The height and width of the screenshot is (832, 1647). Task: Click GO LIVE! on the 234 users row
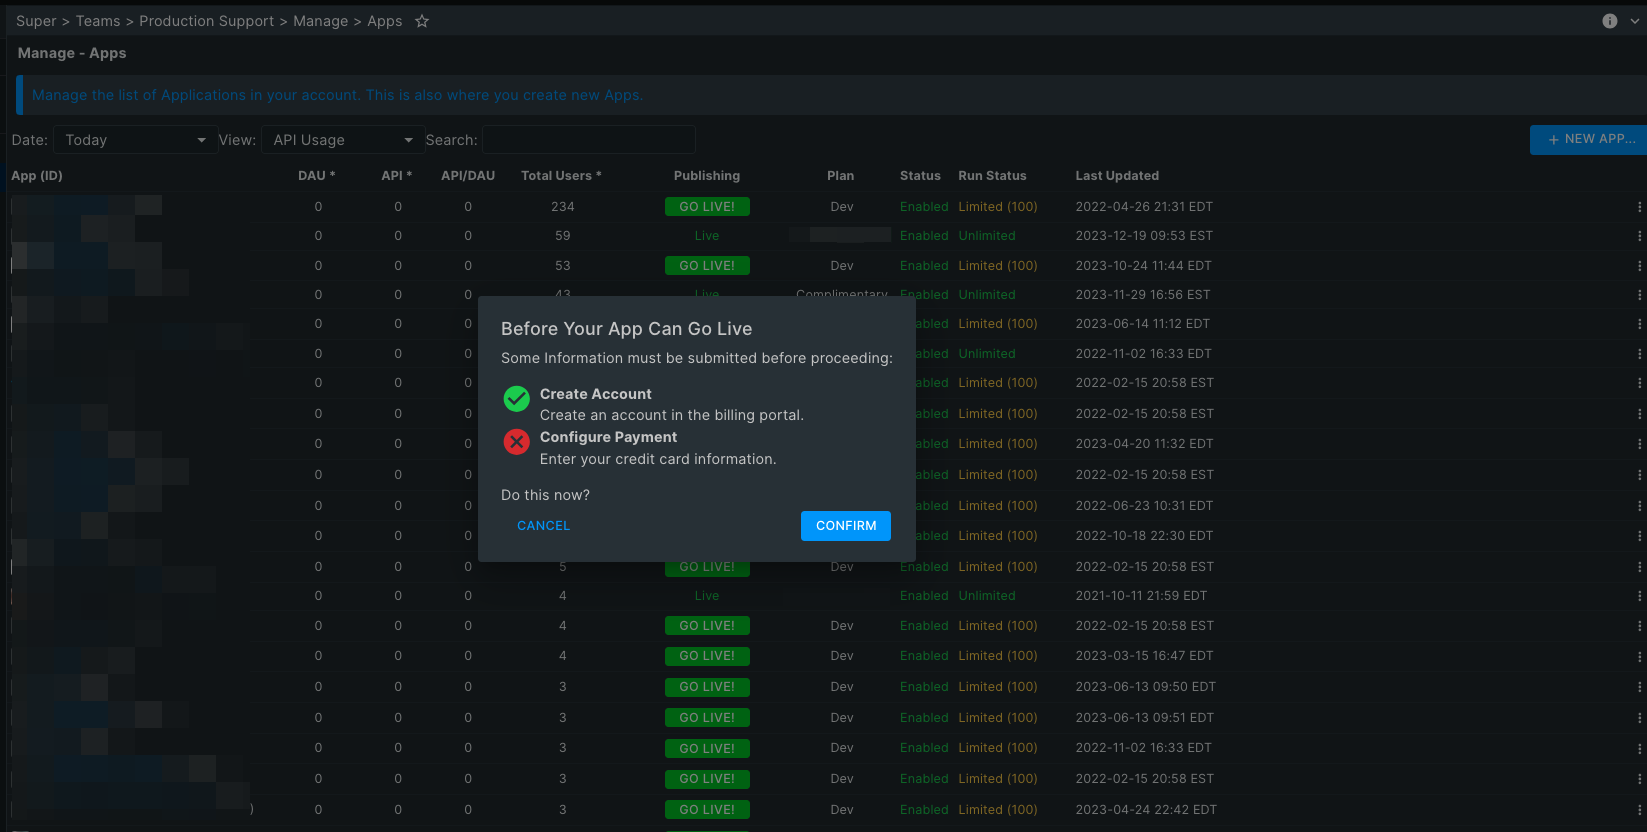point(707,207)
